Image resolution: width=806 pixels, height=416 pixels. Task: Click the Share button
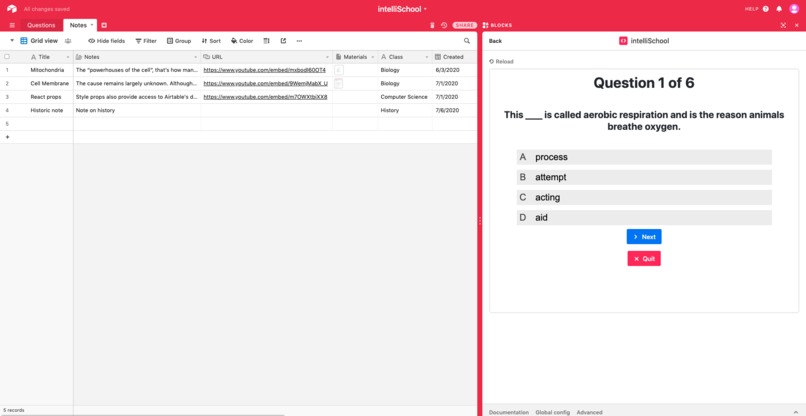(465, 25)
